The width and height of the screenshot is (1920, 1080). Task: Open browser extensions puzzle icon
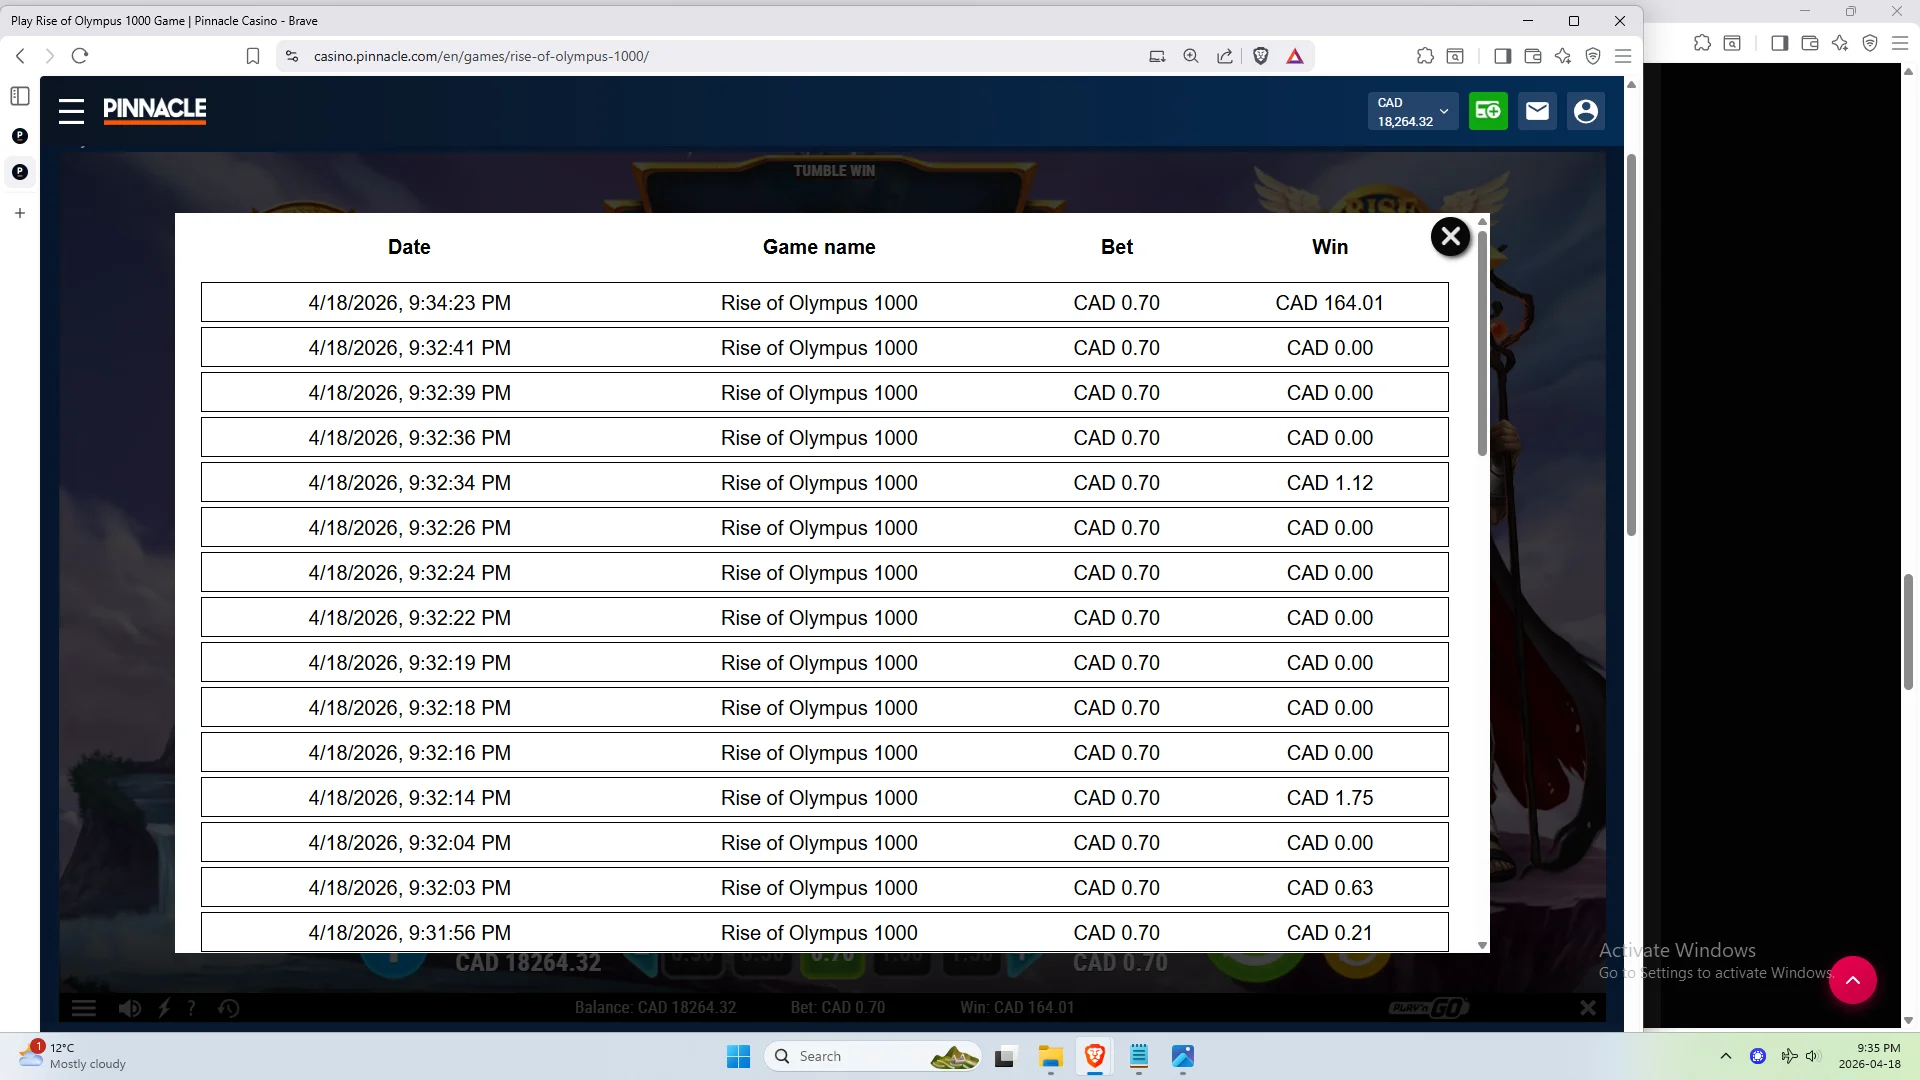(x=1425, y=56)
